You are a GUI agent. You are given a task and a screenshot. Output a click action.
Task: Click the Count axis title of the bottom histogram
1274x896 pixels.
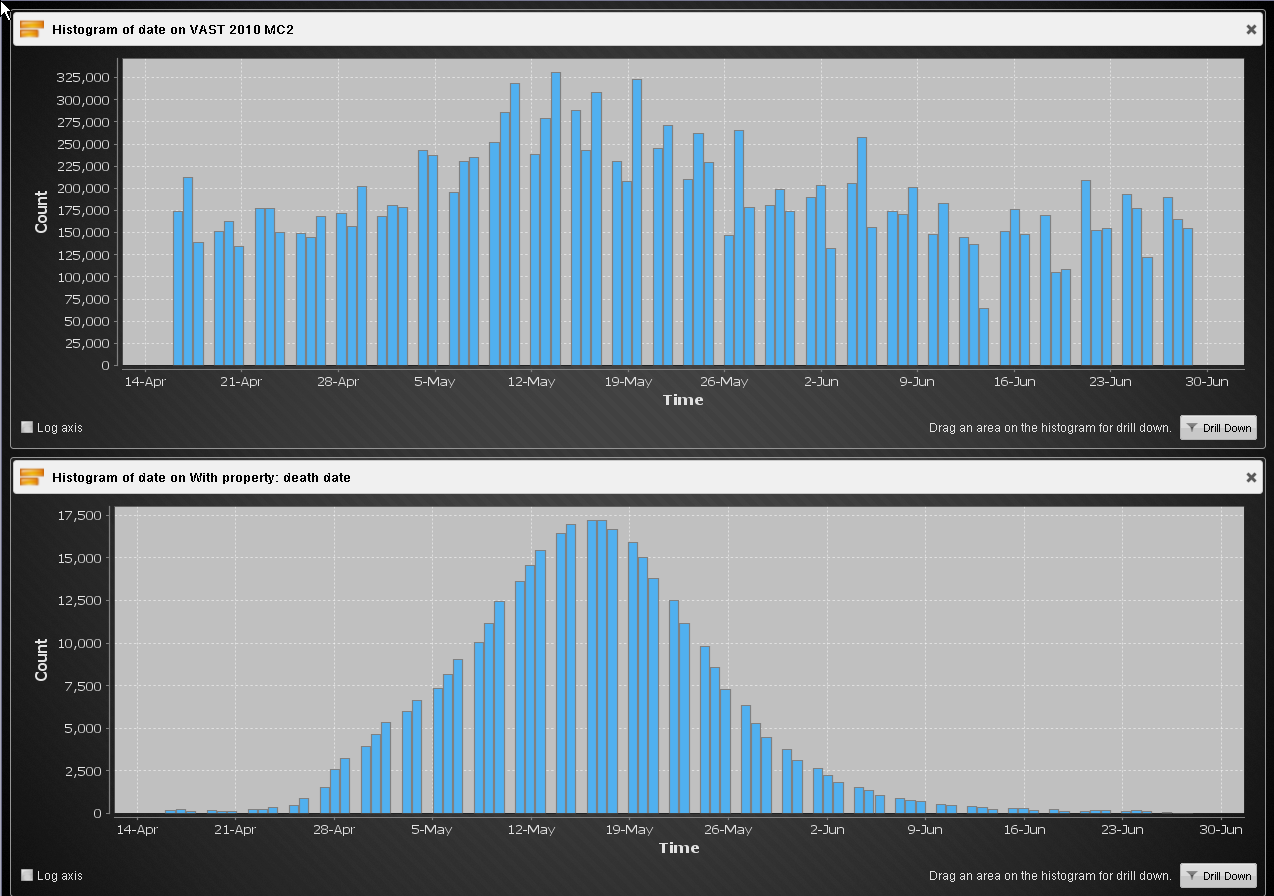(41, 660)
